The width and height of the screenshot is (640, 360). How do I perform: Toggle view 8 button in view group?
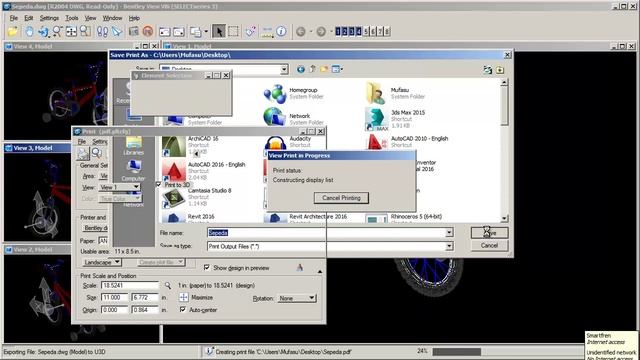coord(387,31)
